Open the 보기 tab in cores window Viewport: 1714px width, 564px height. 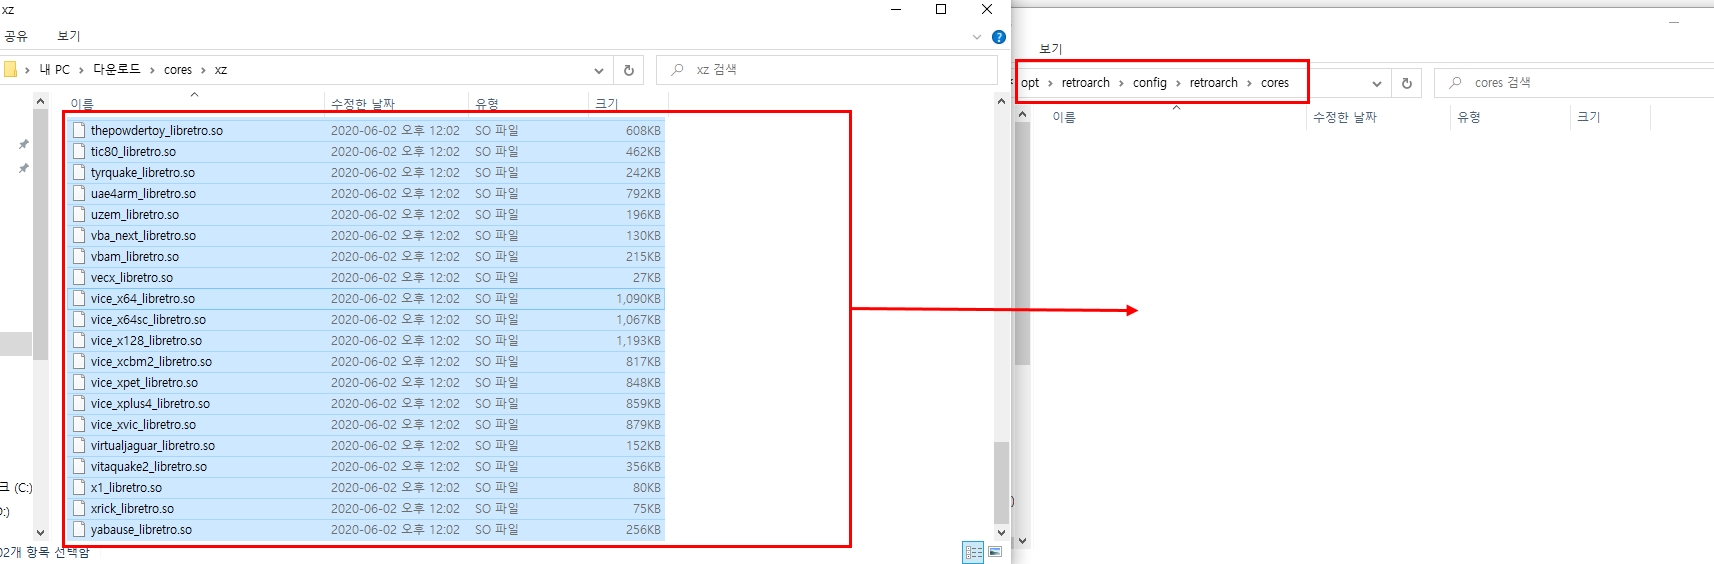tap(1050, 49)
